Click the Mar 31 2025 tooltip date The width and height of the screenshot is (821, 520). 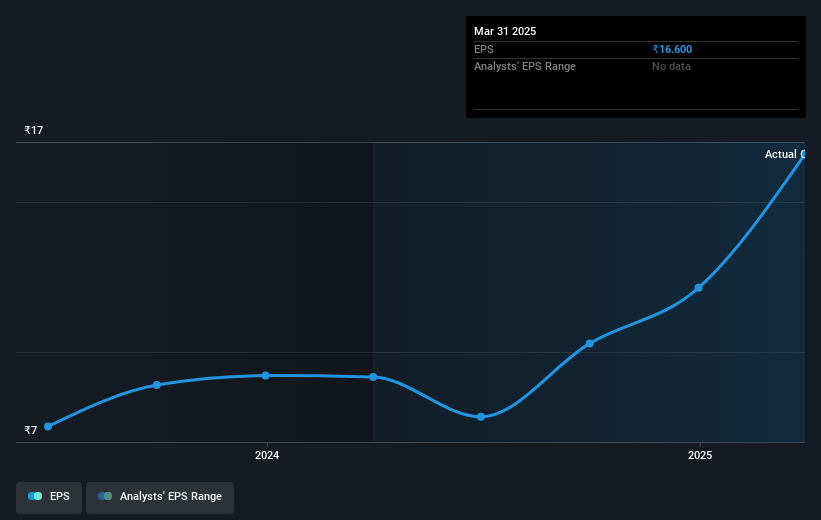pyautogui.click(x=505, y=31)
